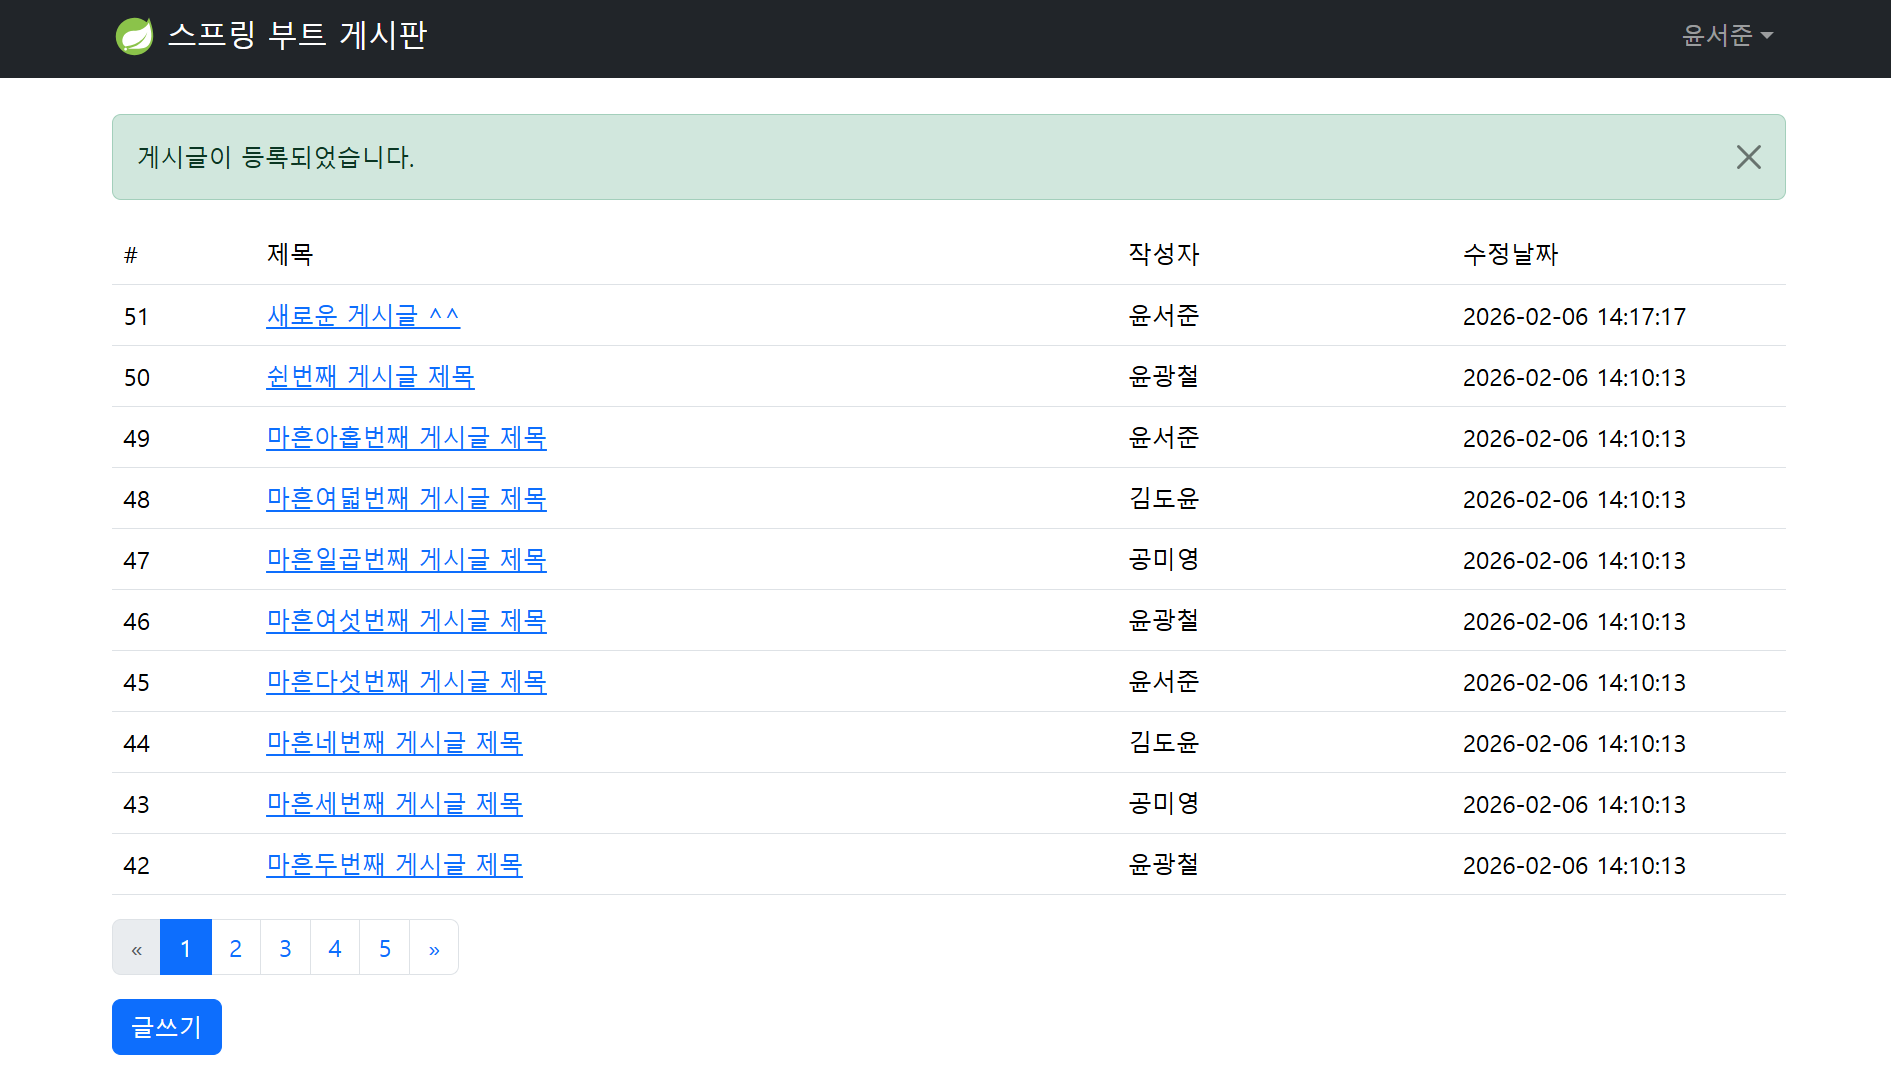Go to pagination page 2
Viewport: 1891px width, 1071px height.
click(x=236, y=948)
